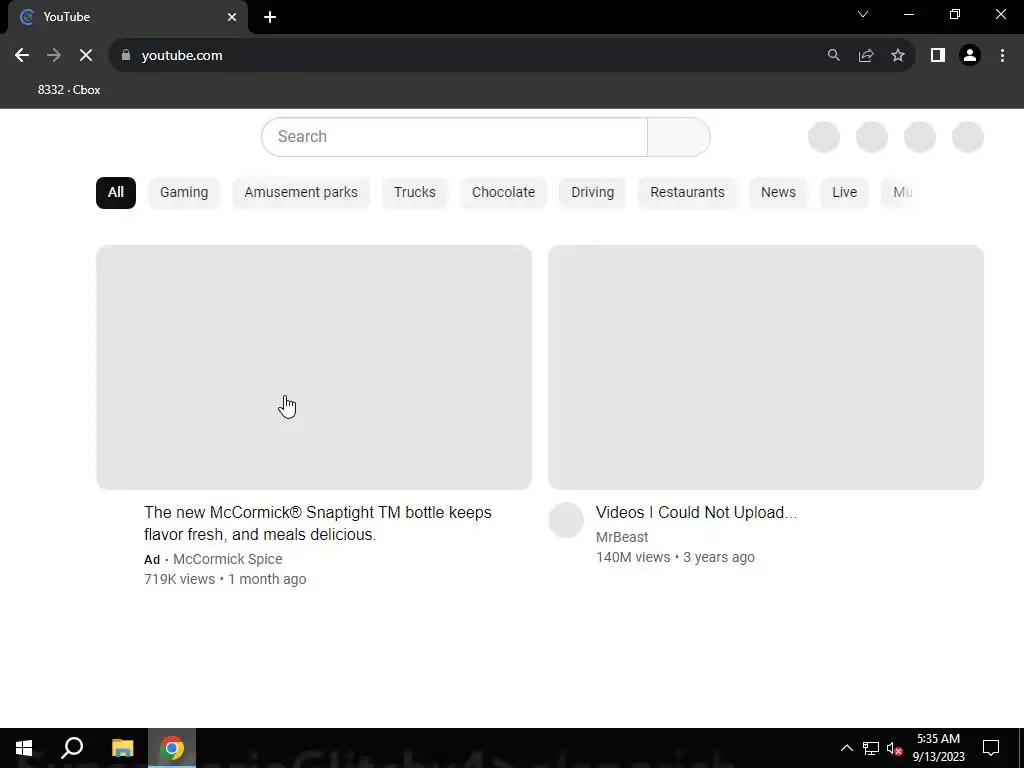Open a new tab with plus button
1024x768 pixels.
(x=270, y=17)
